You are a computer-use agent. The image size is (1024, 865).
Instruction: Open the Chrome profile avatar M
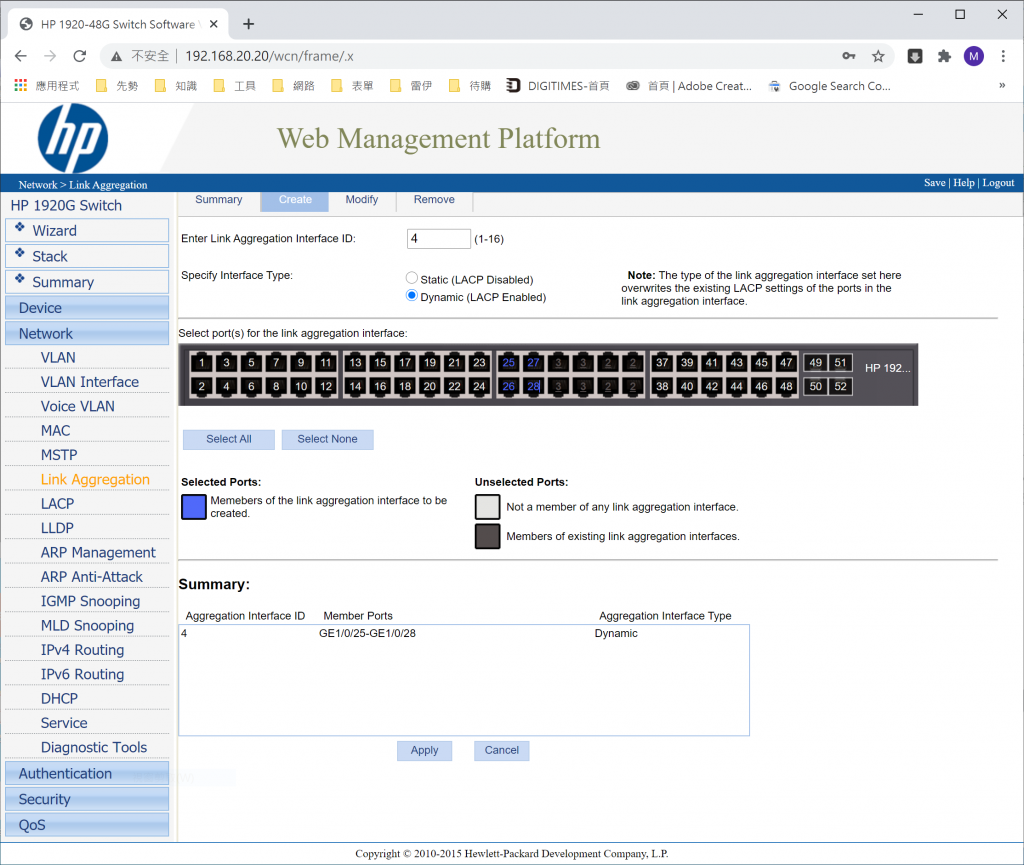coord(974,56)
